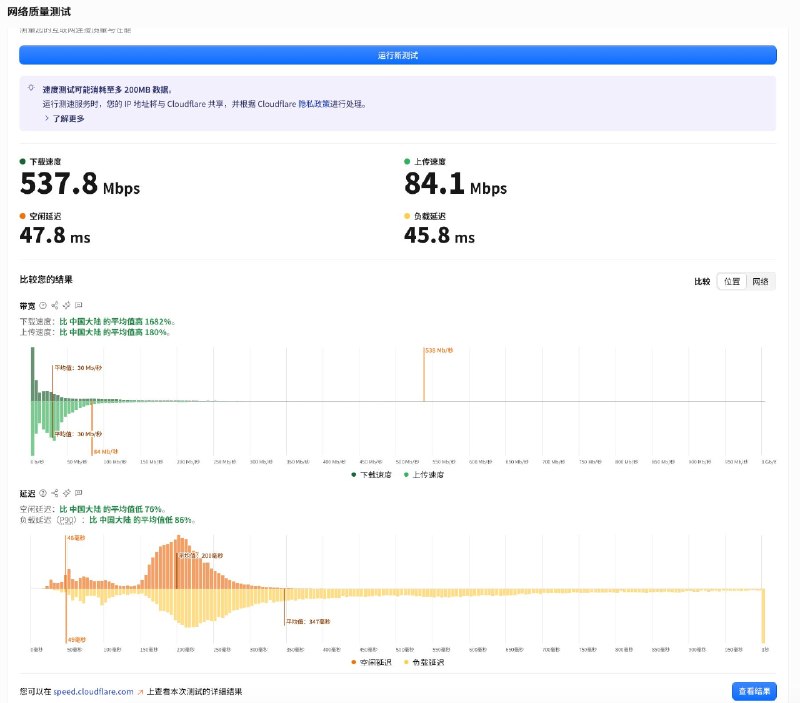This screenshot has width=800, height=703.
Task: Click the orange dot next to 空闲延迟 metric label
Action: [22, 216]
